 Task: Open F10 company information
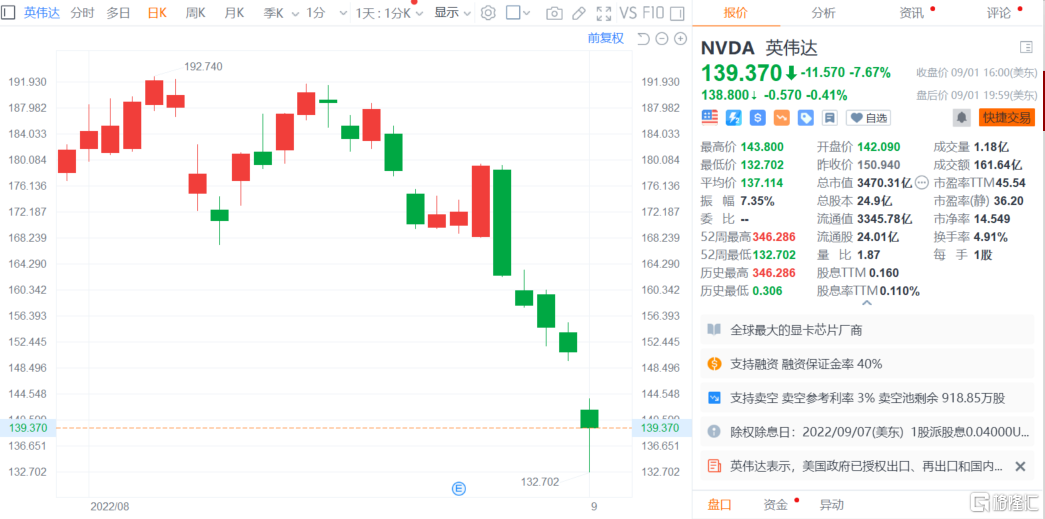tap(653, 13)
